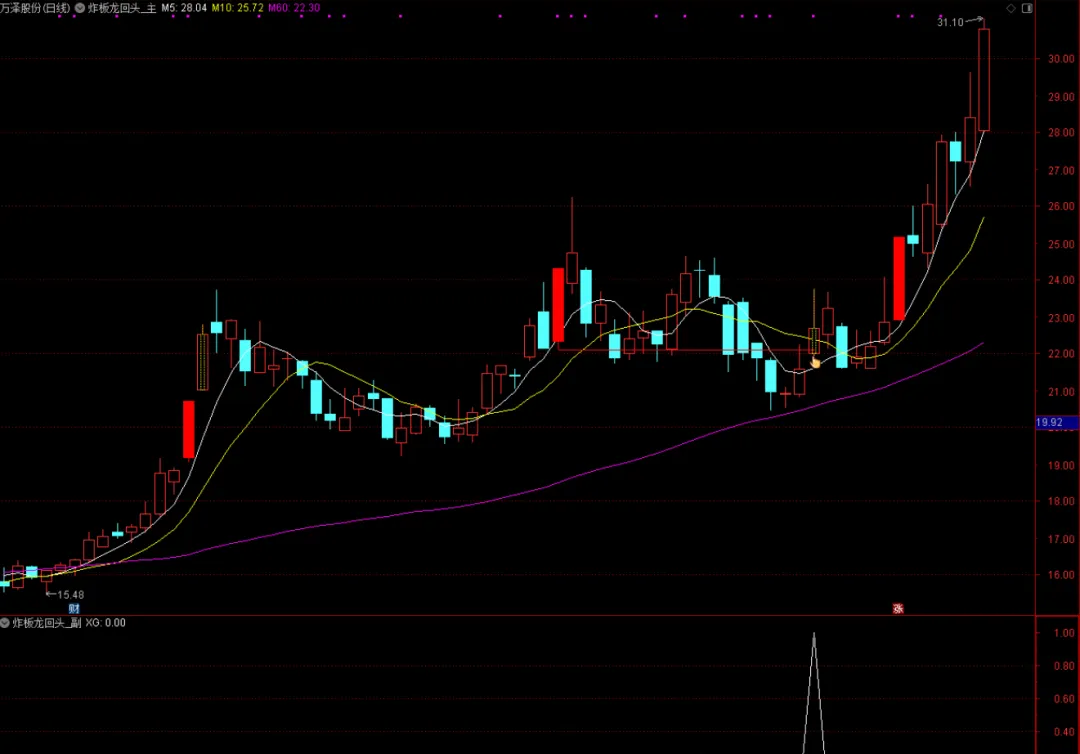Click the red 涨 marker on time axis
The image size is (1080, 754).
[898, 609]
